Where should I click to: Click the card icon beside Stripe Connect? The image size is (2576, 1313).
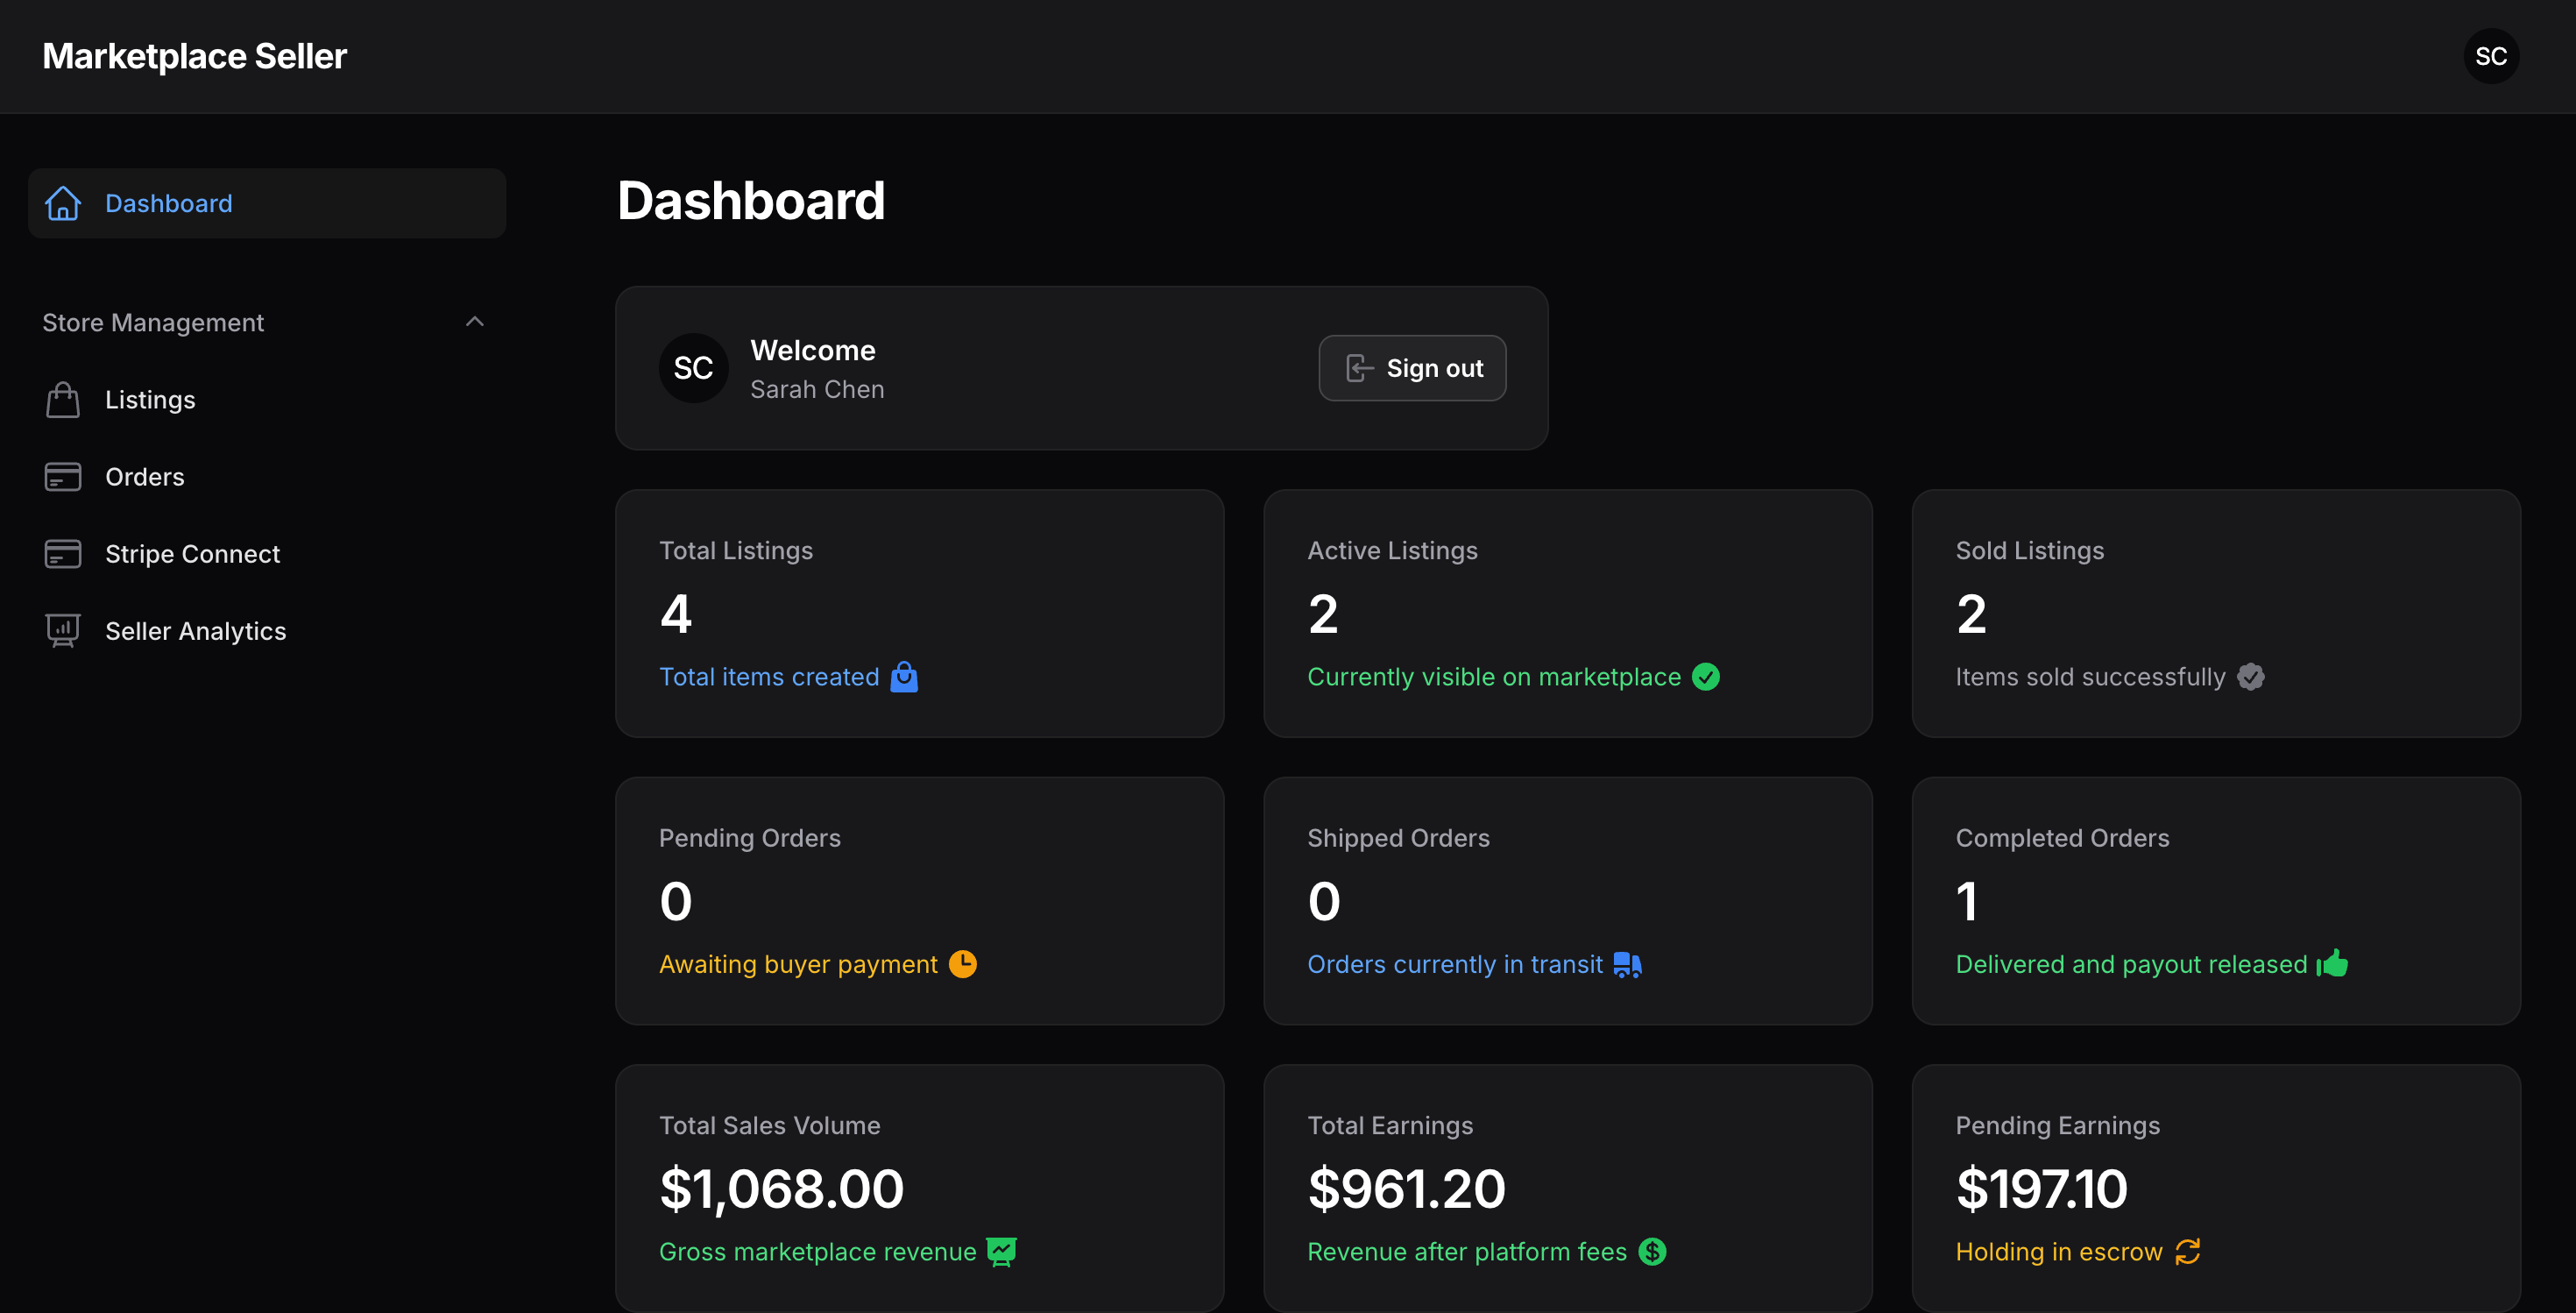pos(63,554)
